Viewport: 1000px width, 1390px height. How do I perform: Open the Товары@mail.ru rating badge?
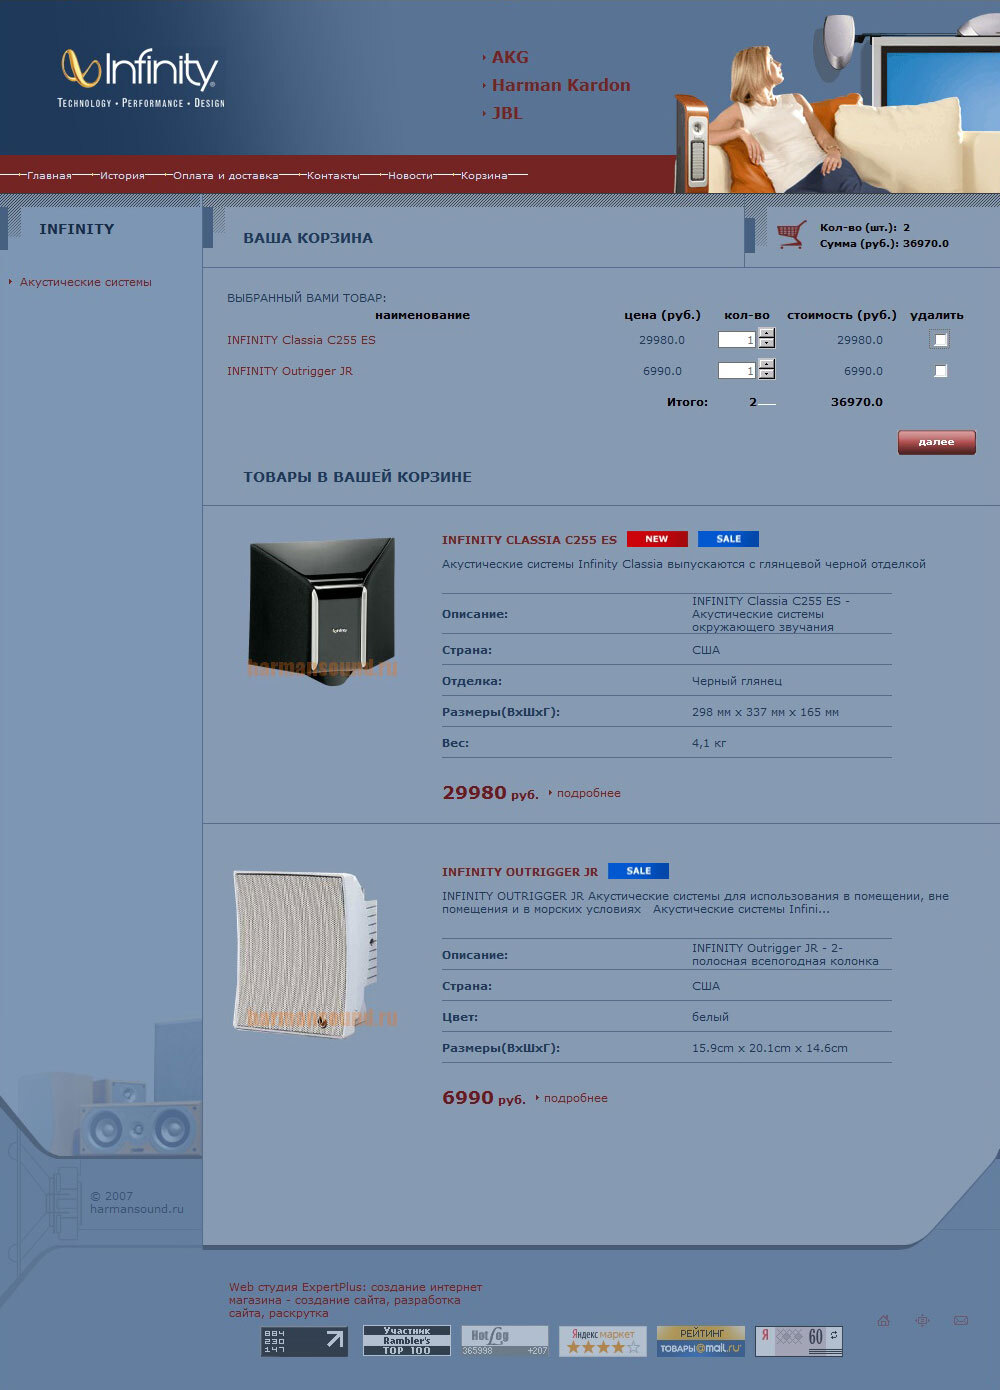(x=701, y=1341)
